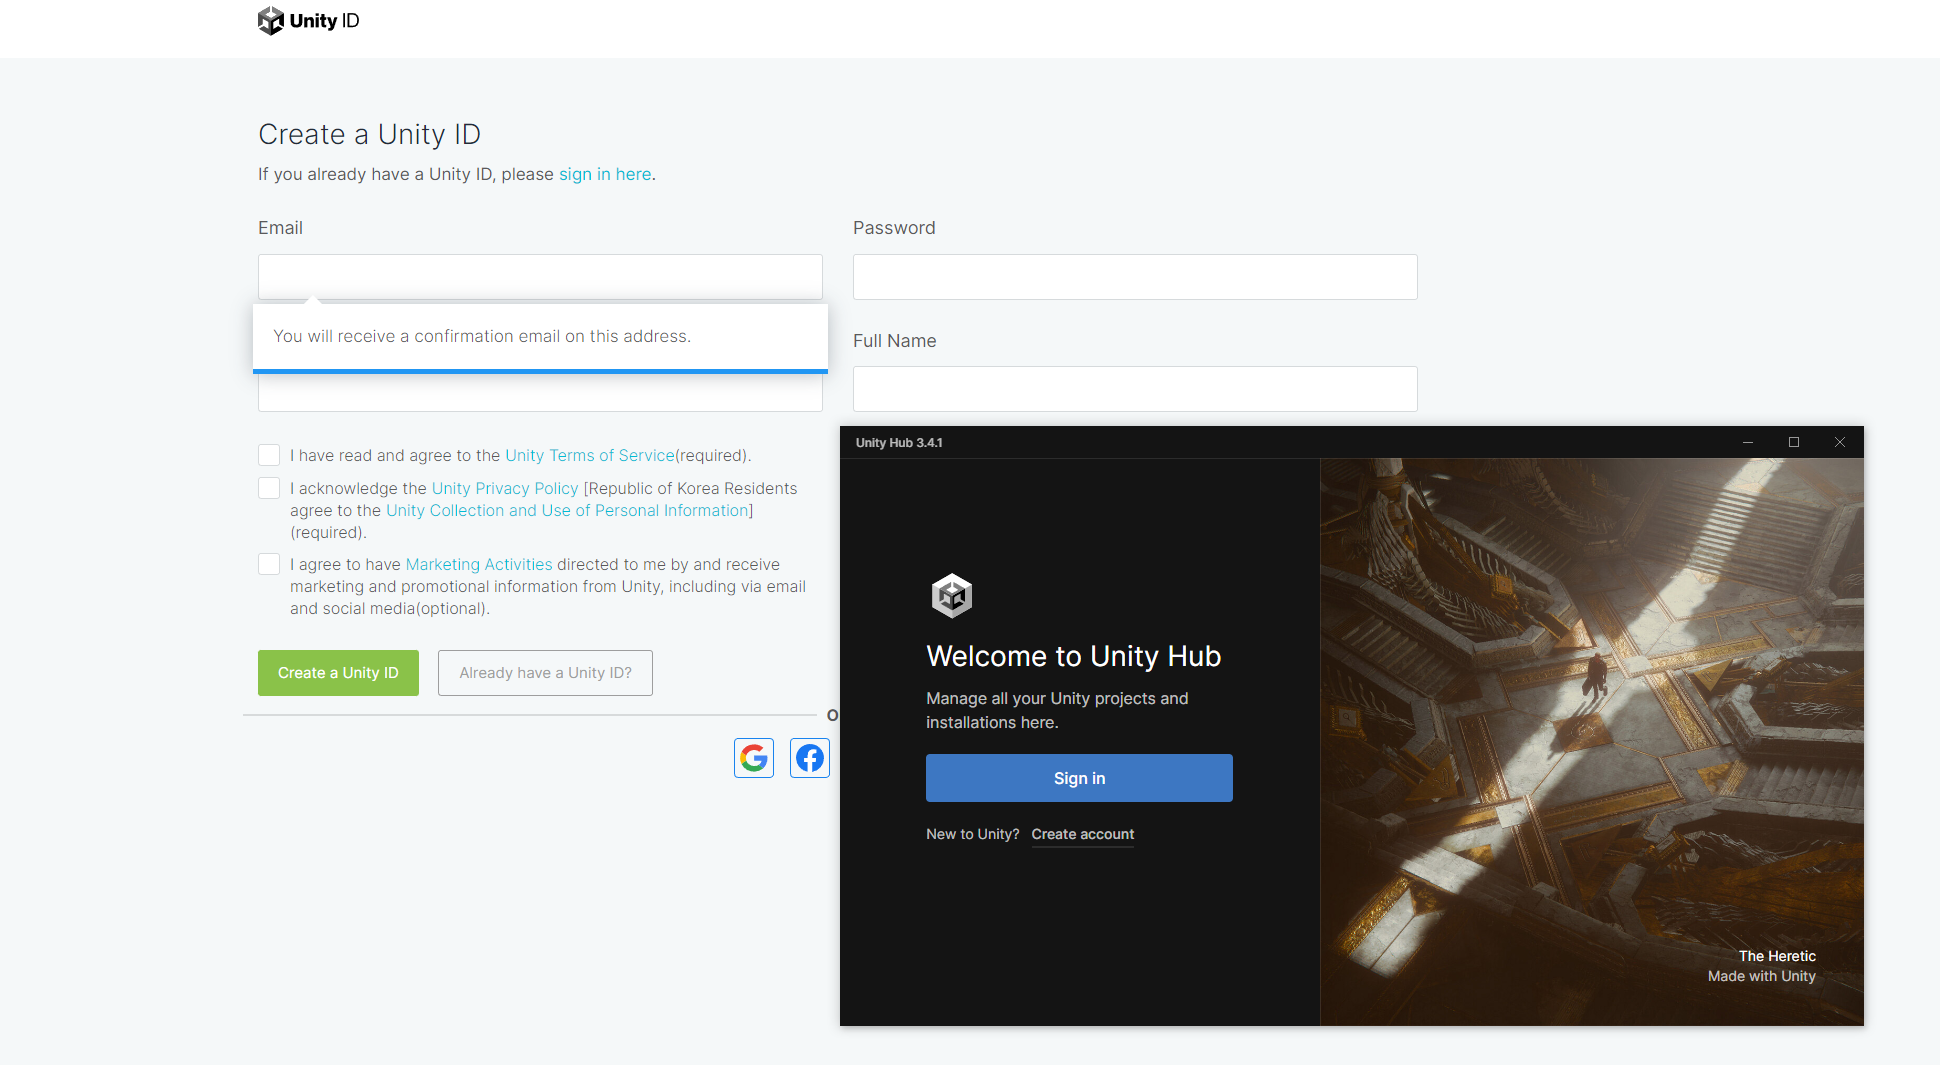The width and height of the screenshot is (1940, 1065).
Task: Check the Unity Terms of Service agreement box
Action: point(269,455)
